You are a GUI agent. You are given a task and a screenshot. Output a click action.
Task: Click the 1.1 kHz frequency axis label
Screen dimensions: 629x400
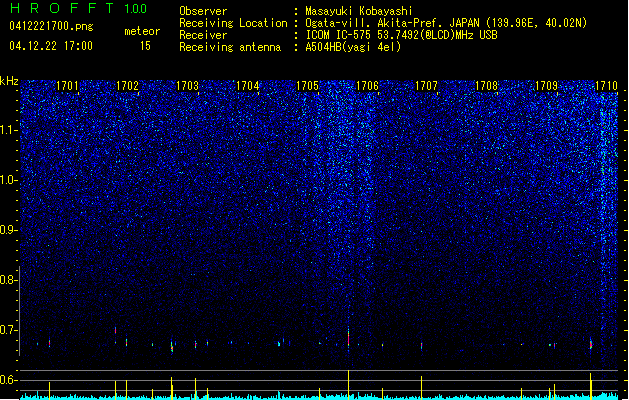point(8,130)
